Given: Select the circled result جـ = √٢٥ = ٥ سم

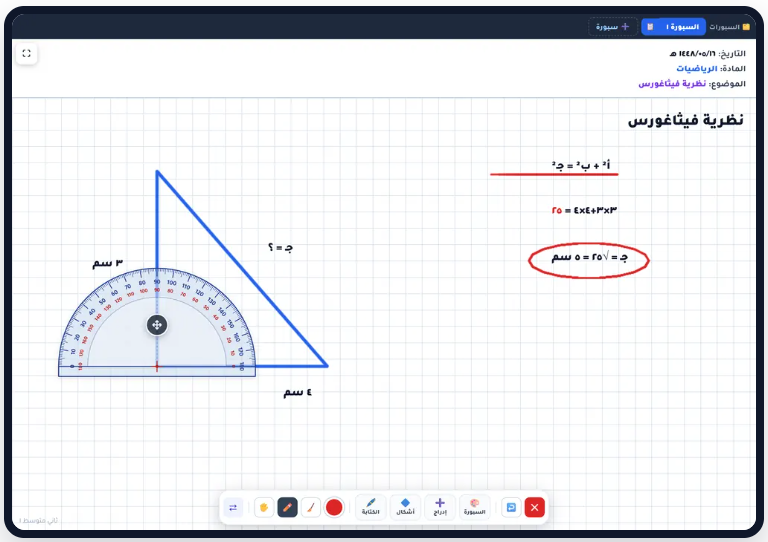Looking at the screenshot, I should [x=589, y=258].
